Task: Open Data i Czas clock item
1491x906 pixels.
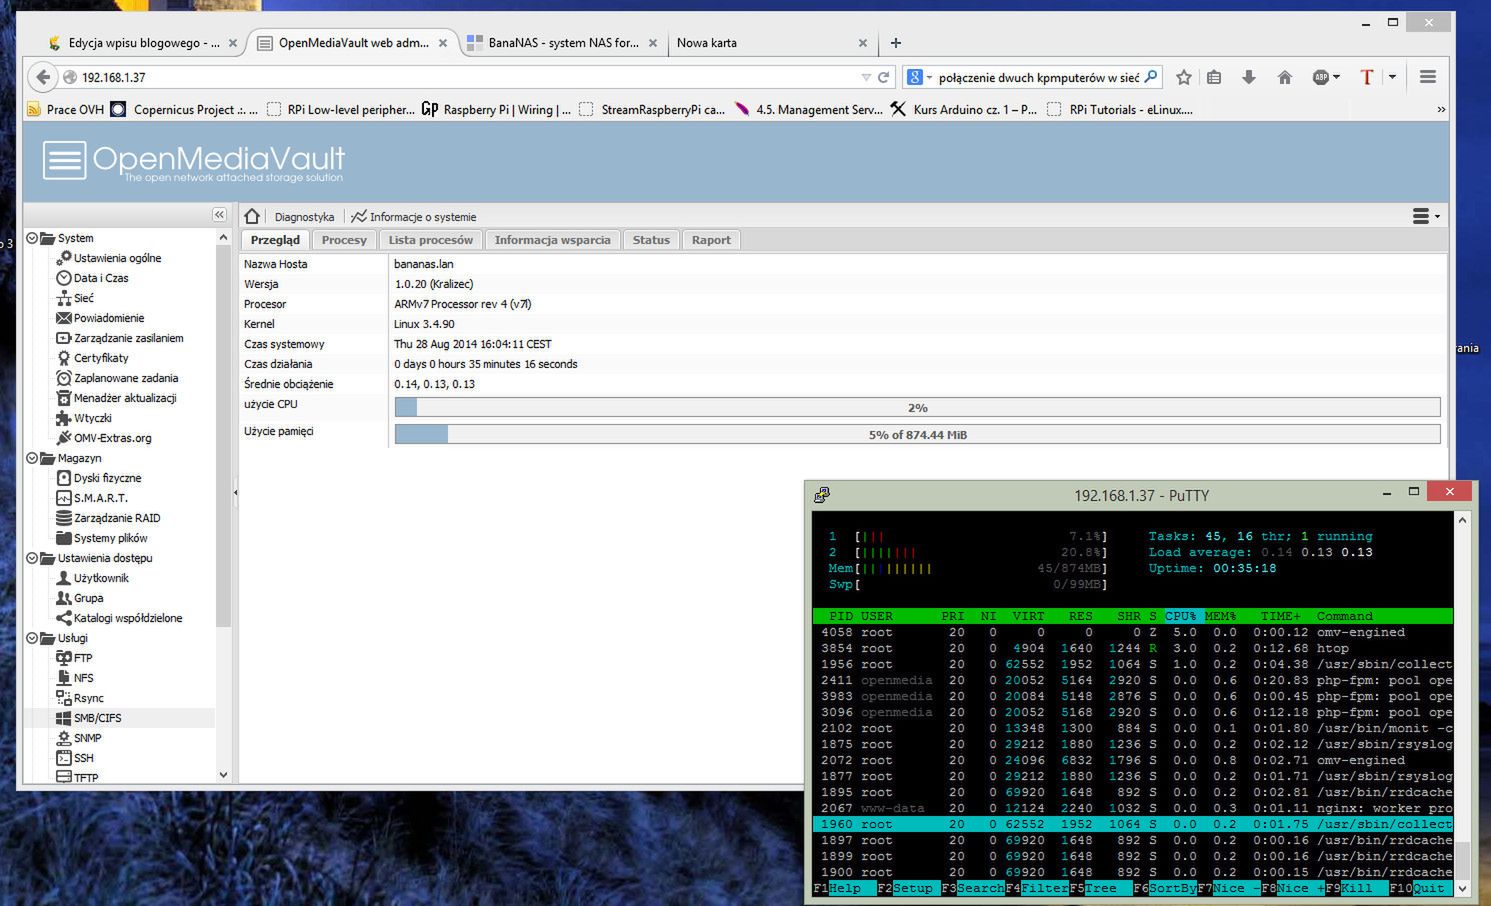Action: click(x=92, y=278)
